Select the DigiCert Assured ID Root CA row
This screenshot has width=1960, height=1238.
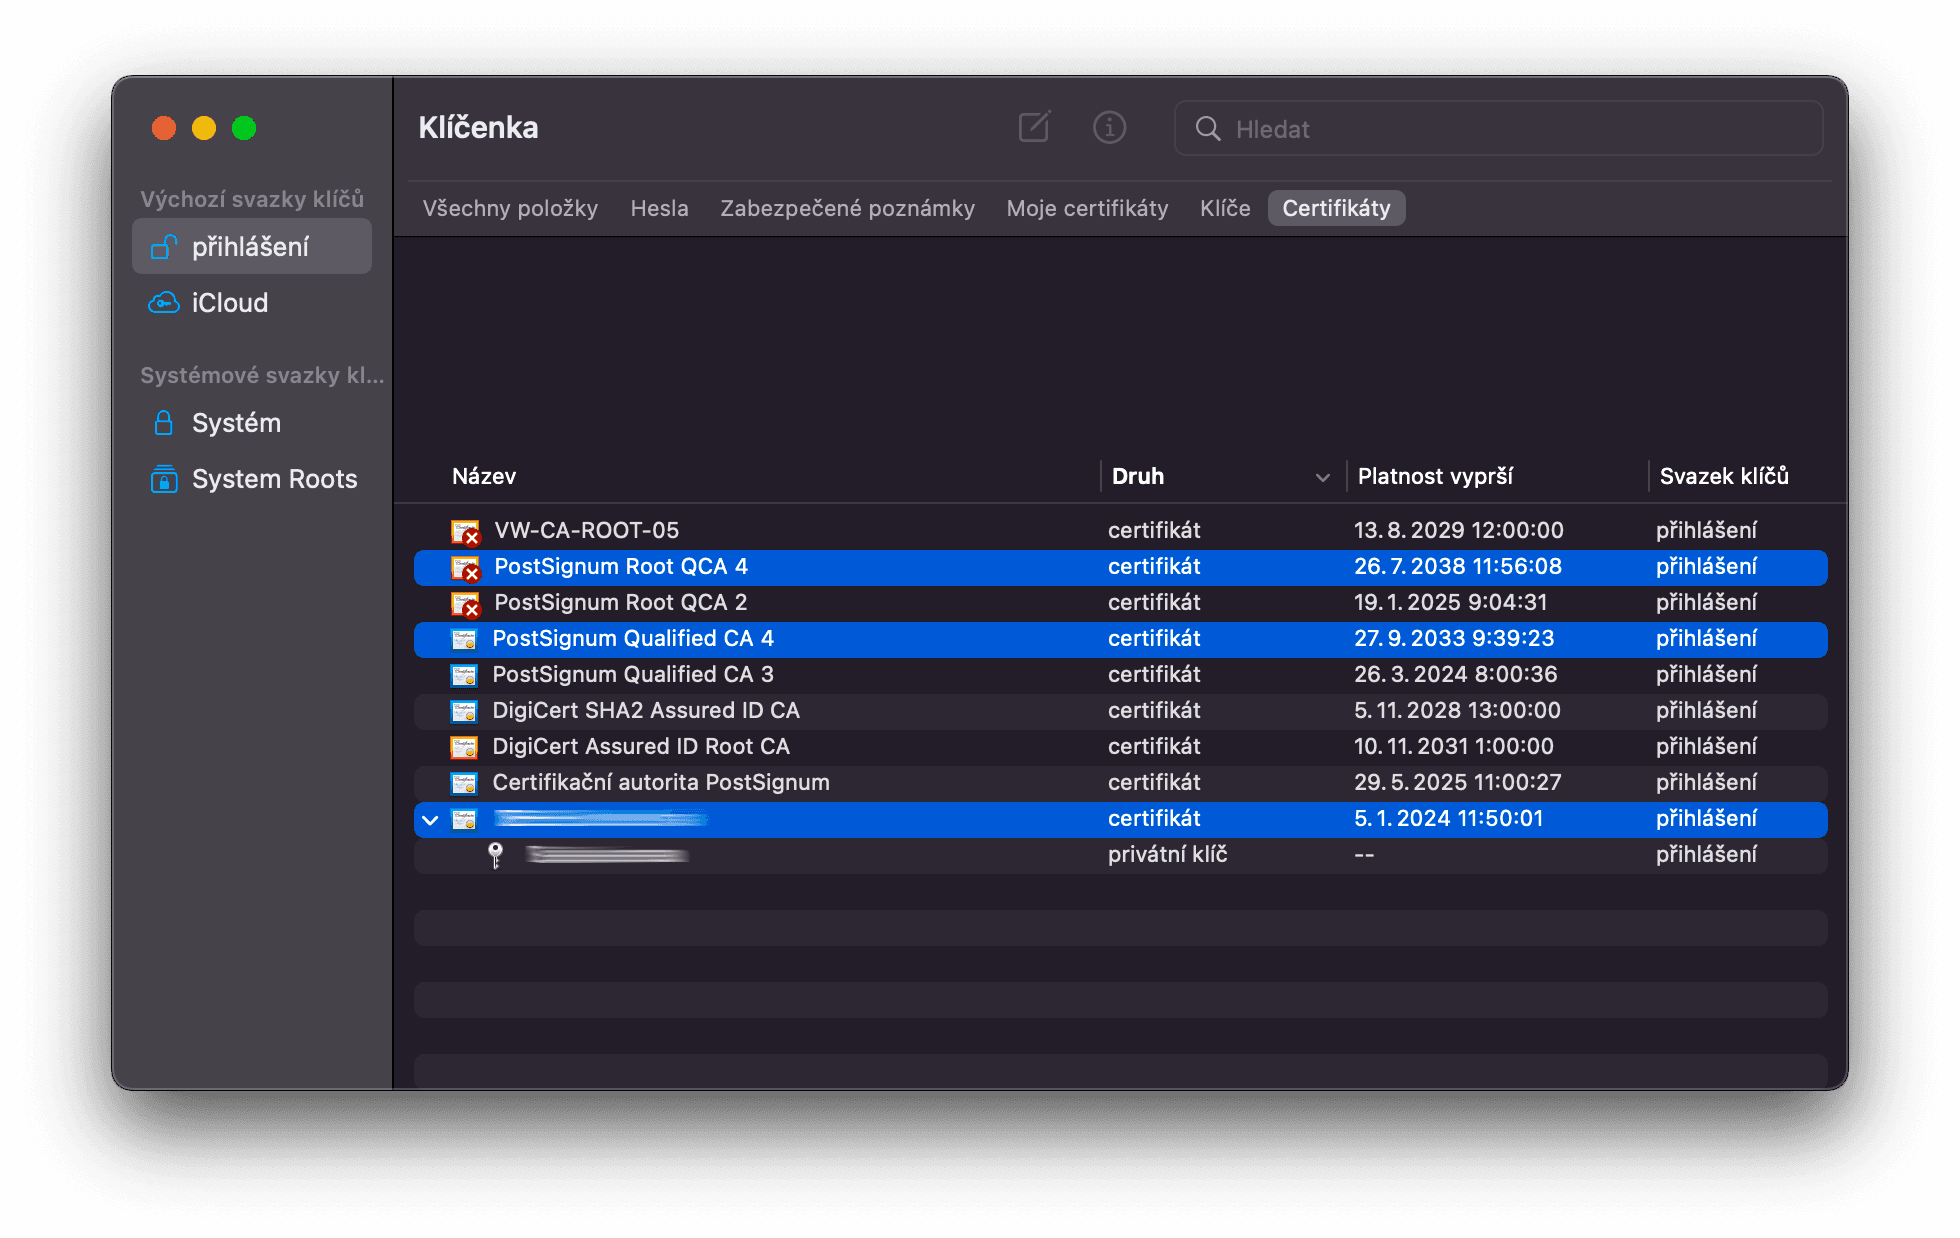pyautogui.click(x=641, y=747)
